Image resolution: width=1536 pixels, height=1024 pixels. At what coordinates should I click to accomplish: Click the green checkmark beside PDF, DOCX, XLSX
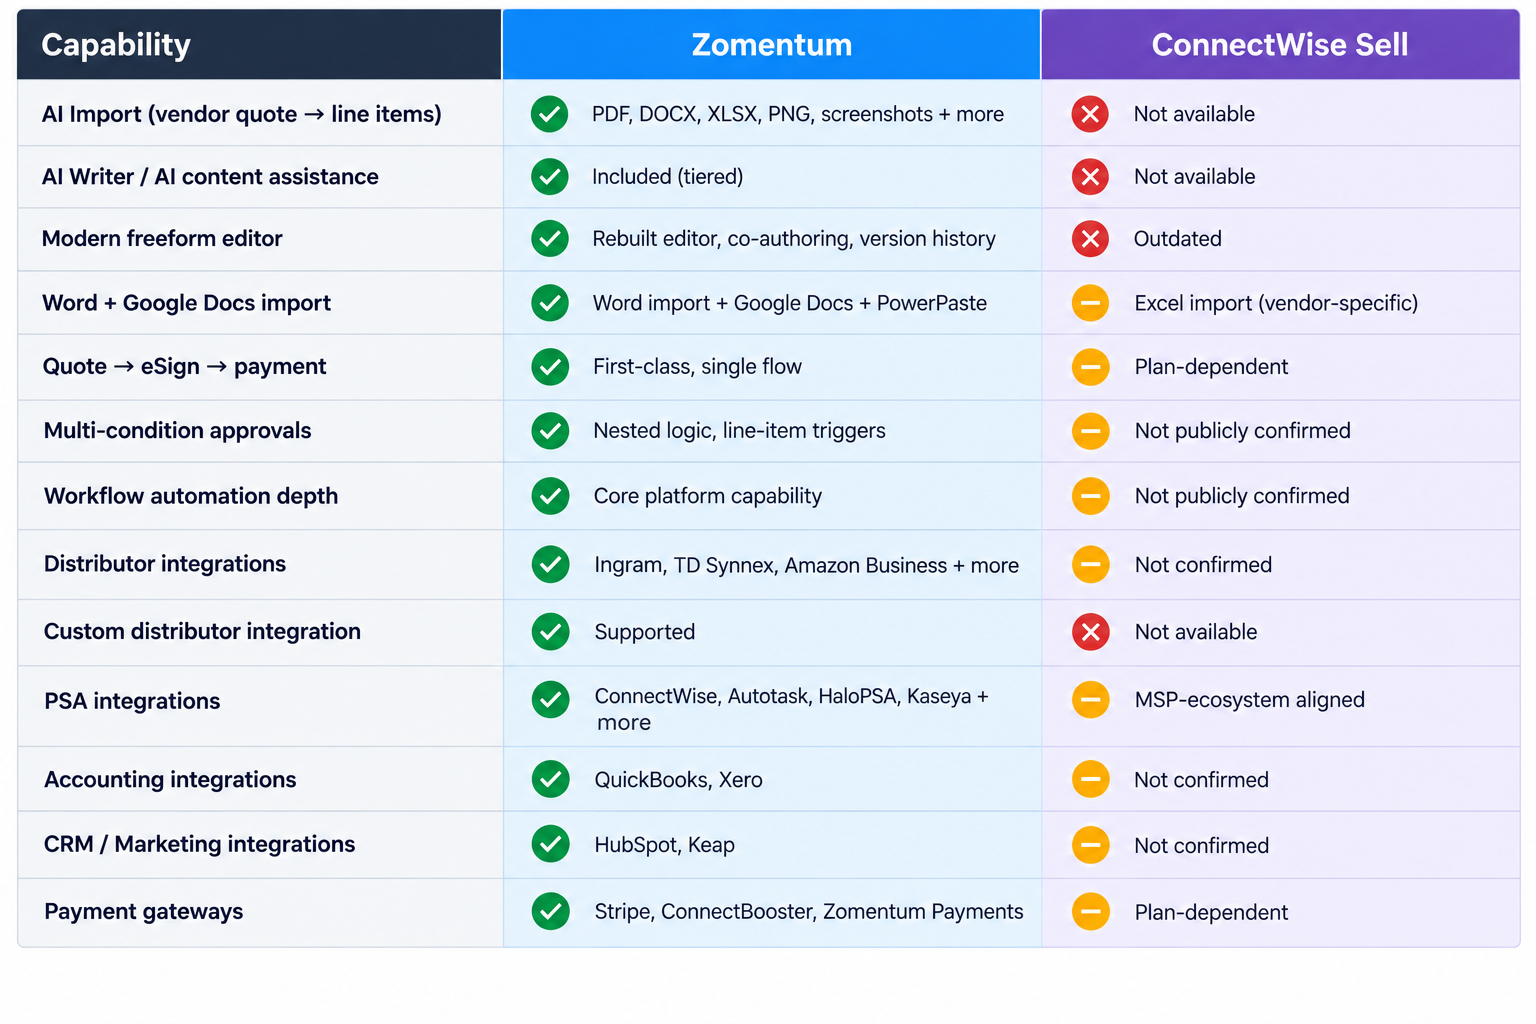[550, 114]
